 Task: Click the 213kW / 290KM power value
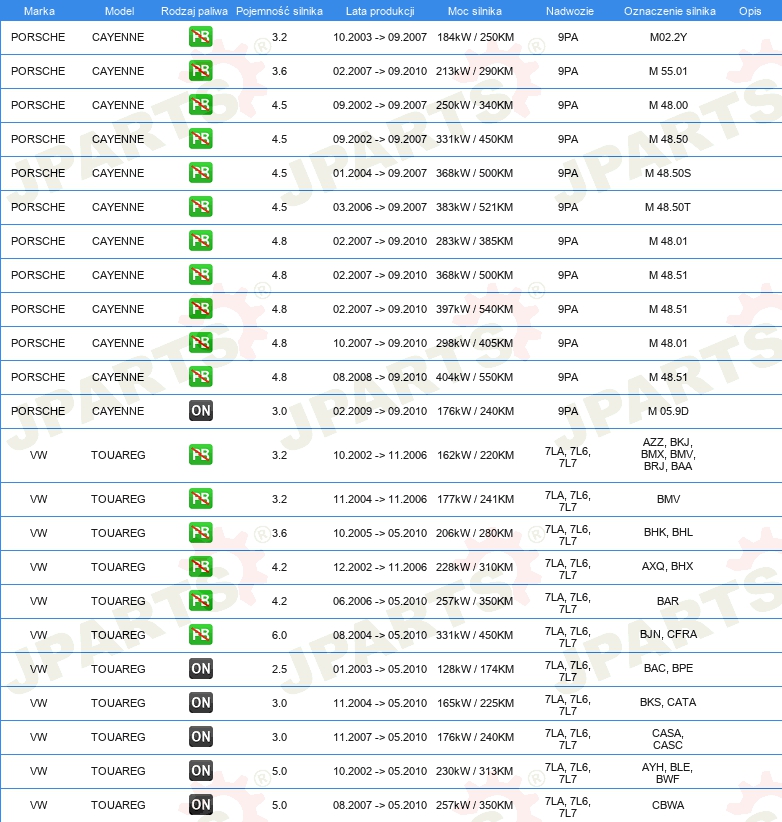coord(475,71)
